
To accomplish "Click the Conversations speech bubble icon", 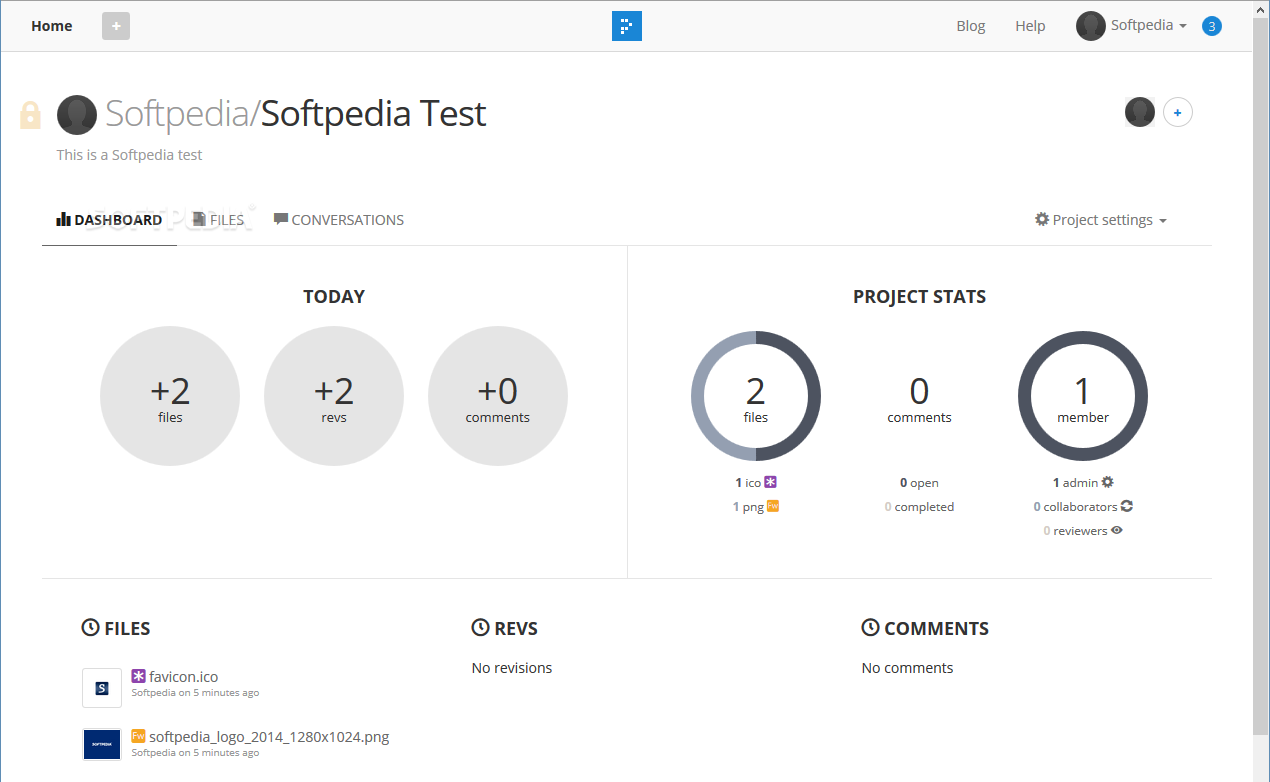I will (281, 219).
